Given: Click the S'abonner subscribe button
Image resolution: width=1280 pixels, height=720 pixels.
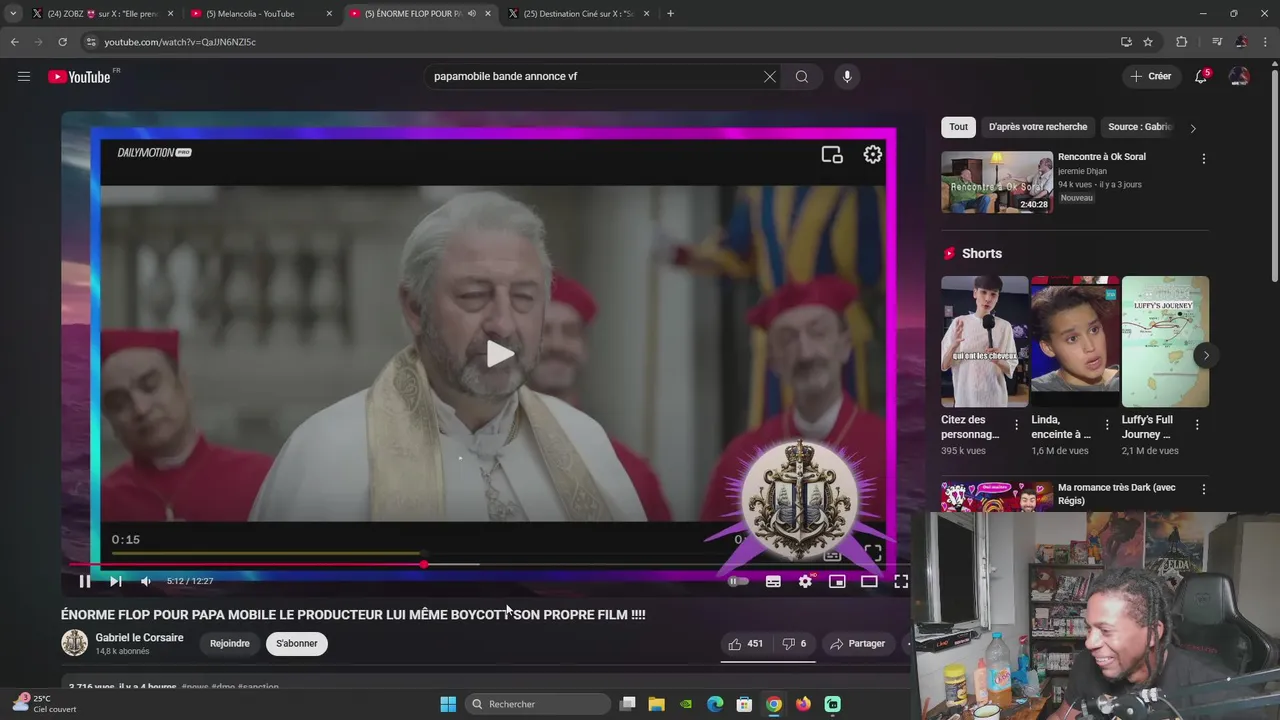Looking at the screenshot, I should click(297, 643).
